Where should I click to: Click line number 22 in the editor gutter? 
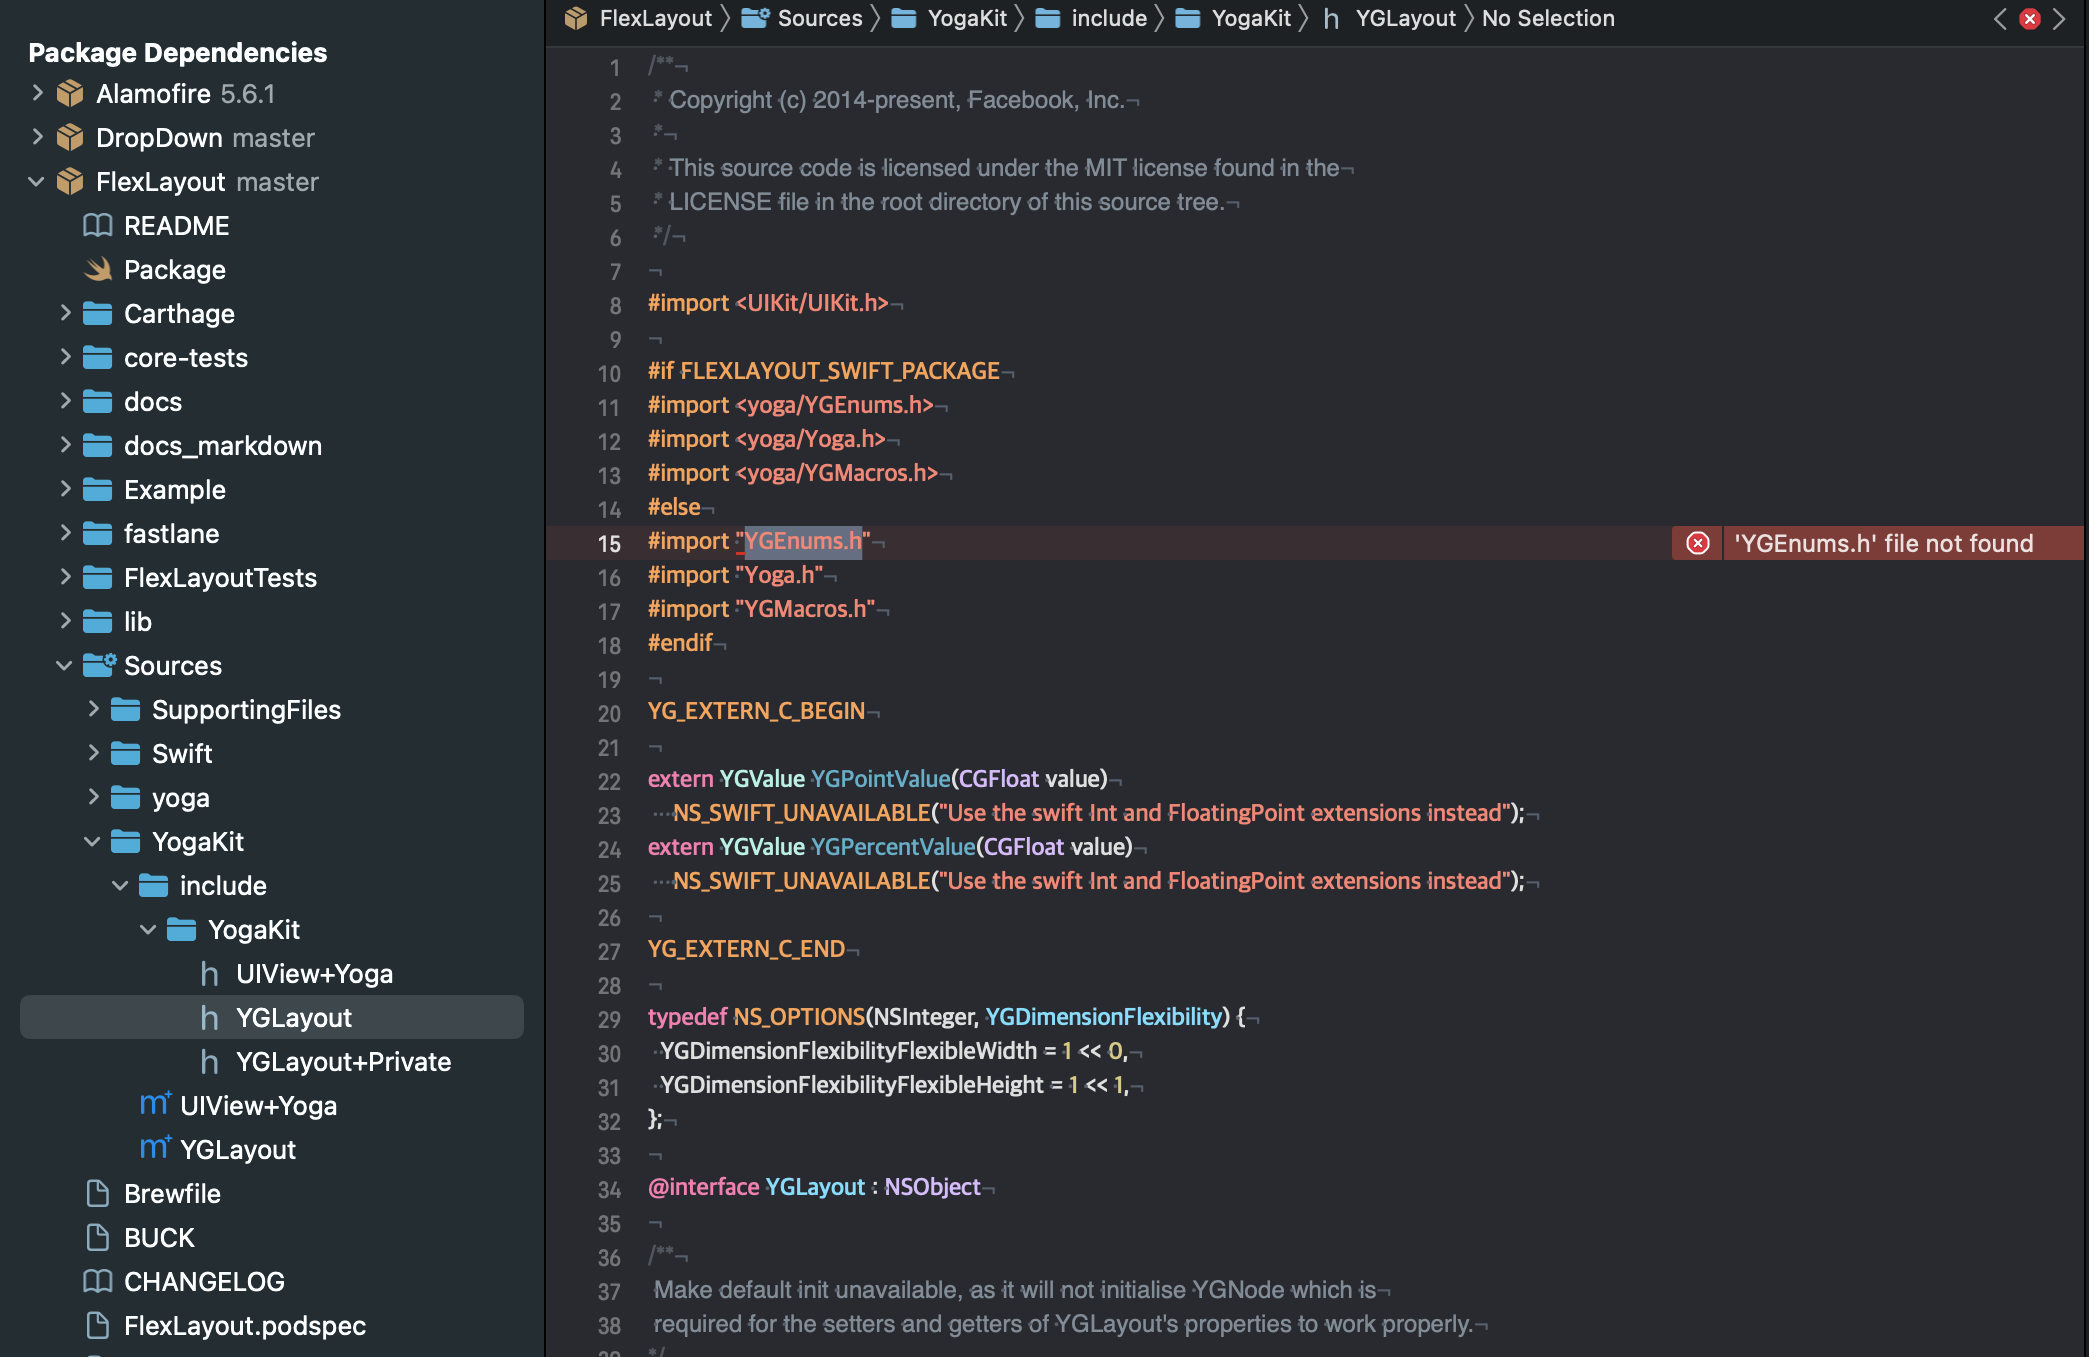click(x=609, y=782)
